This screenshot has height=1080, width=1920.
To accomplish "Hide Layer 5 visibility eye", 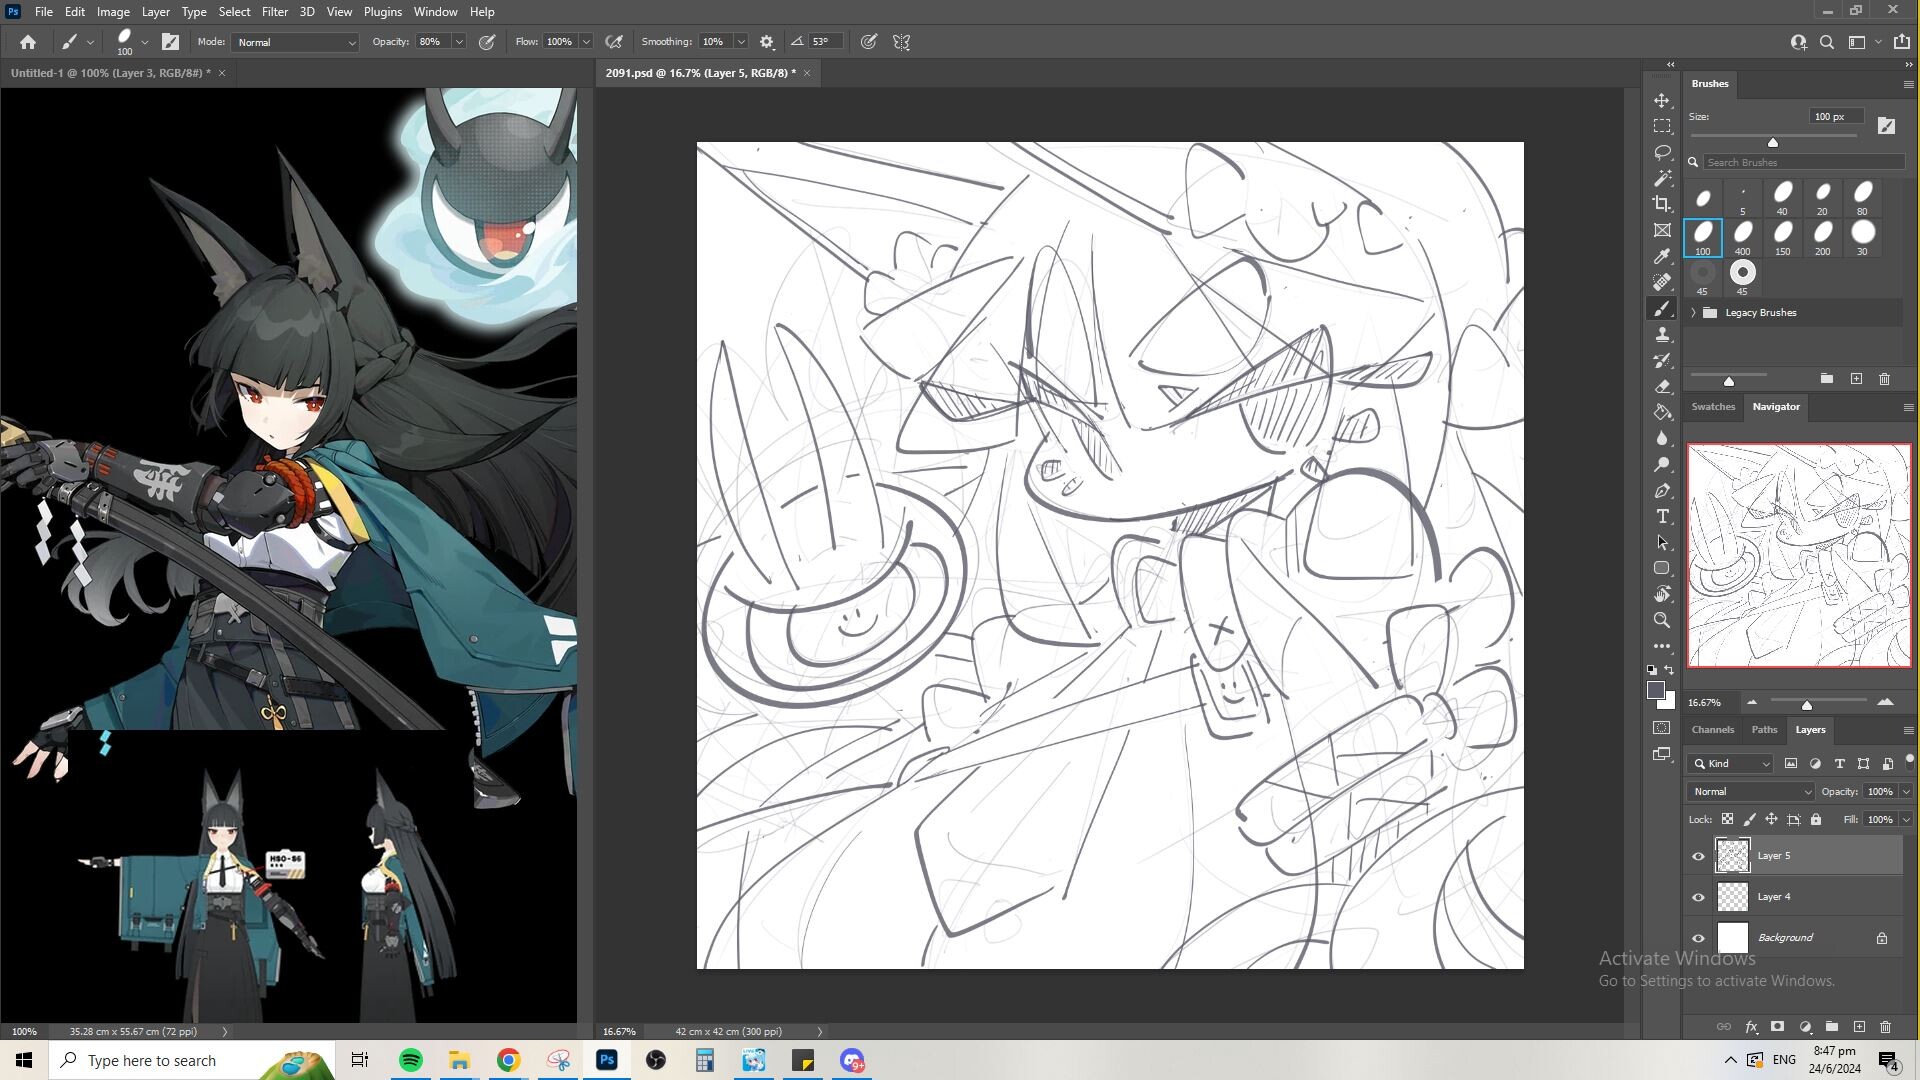I will [1698, 856].
